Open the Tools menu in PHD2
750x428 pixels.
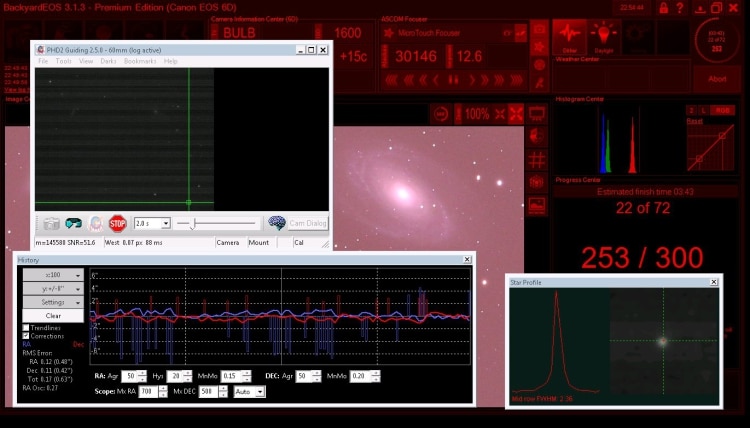click(63, 61)
